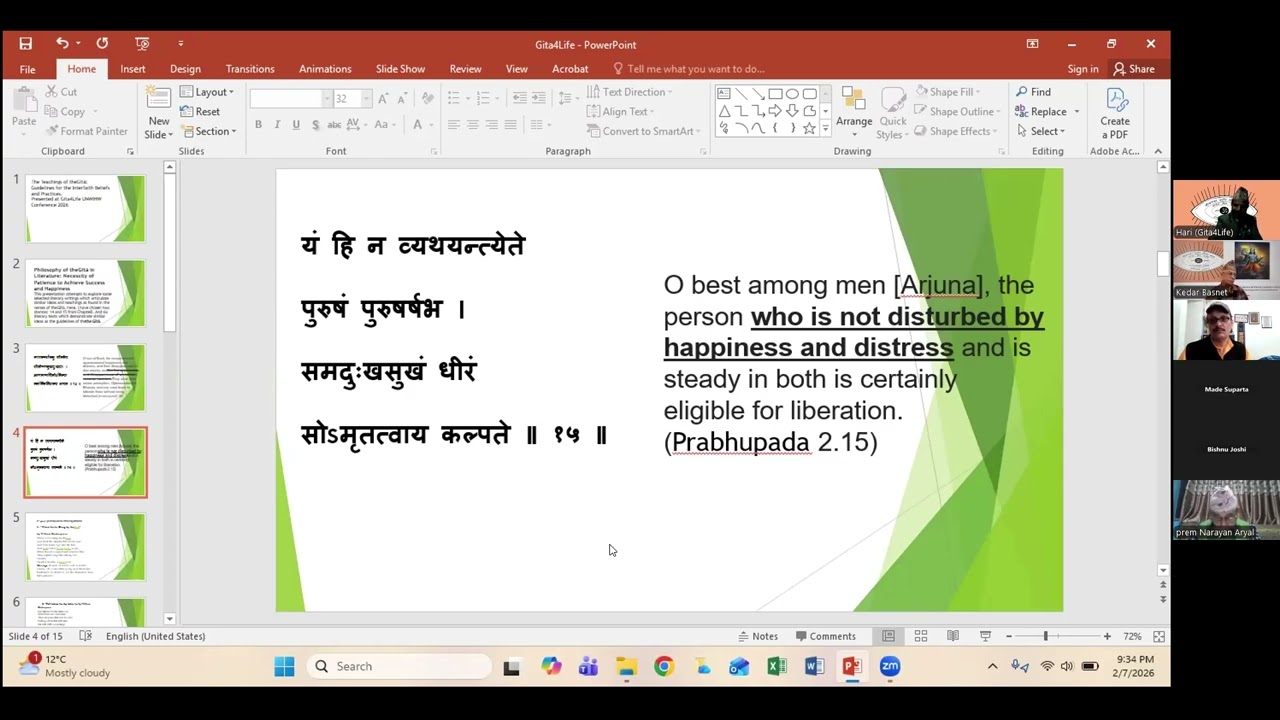Open the Shape Effects dropdown

pos(956,131)
